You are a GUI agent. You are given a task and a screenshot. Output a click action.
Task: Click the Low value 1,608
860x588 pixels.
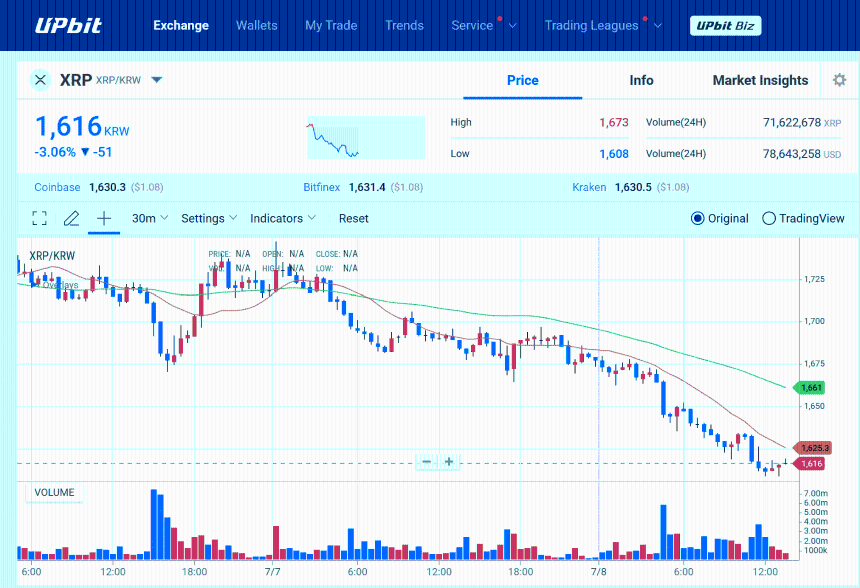point(614,154)
